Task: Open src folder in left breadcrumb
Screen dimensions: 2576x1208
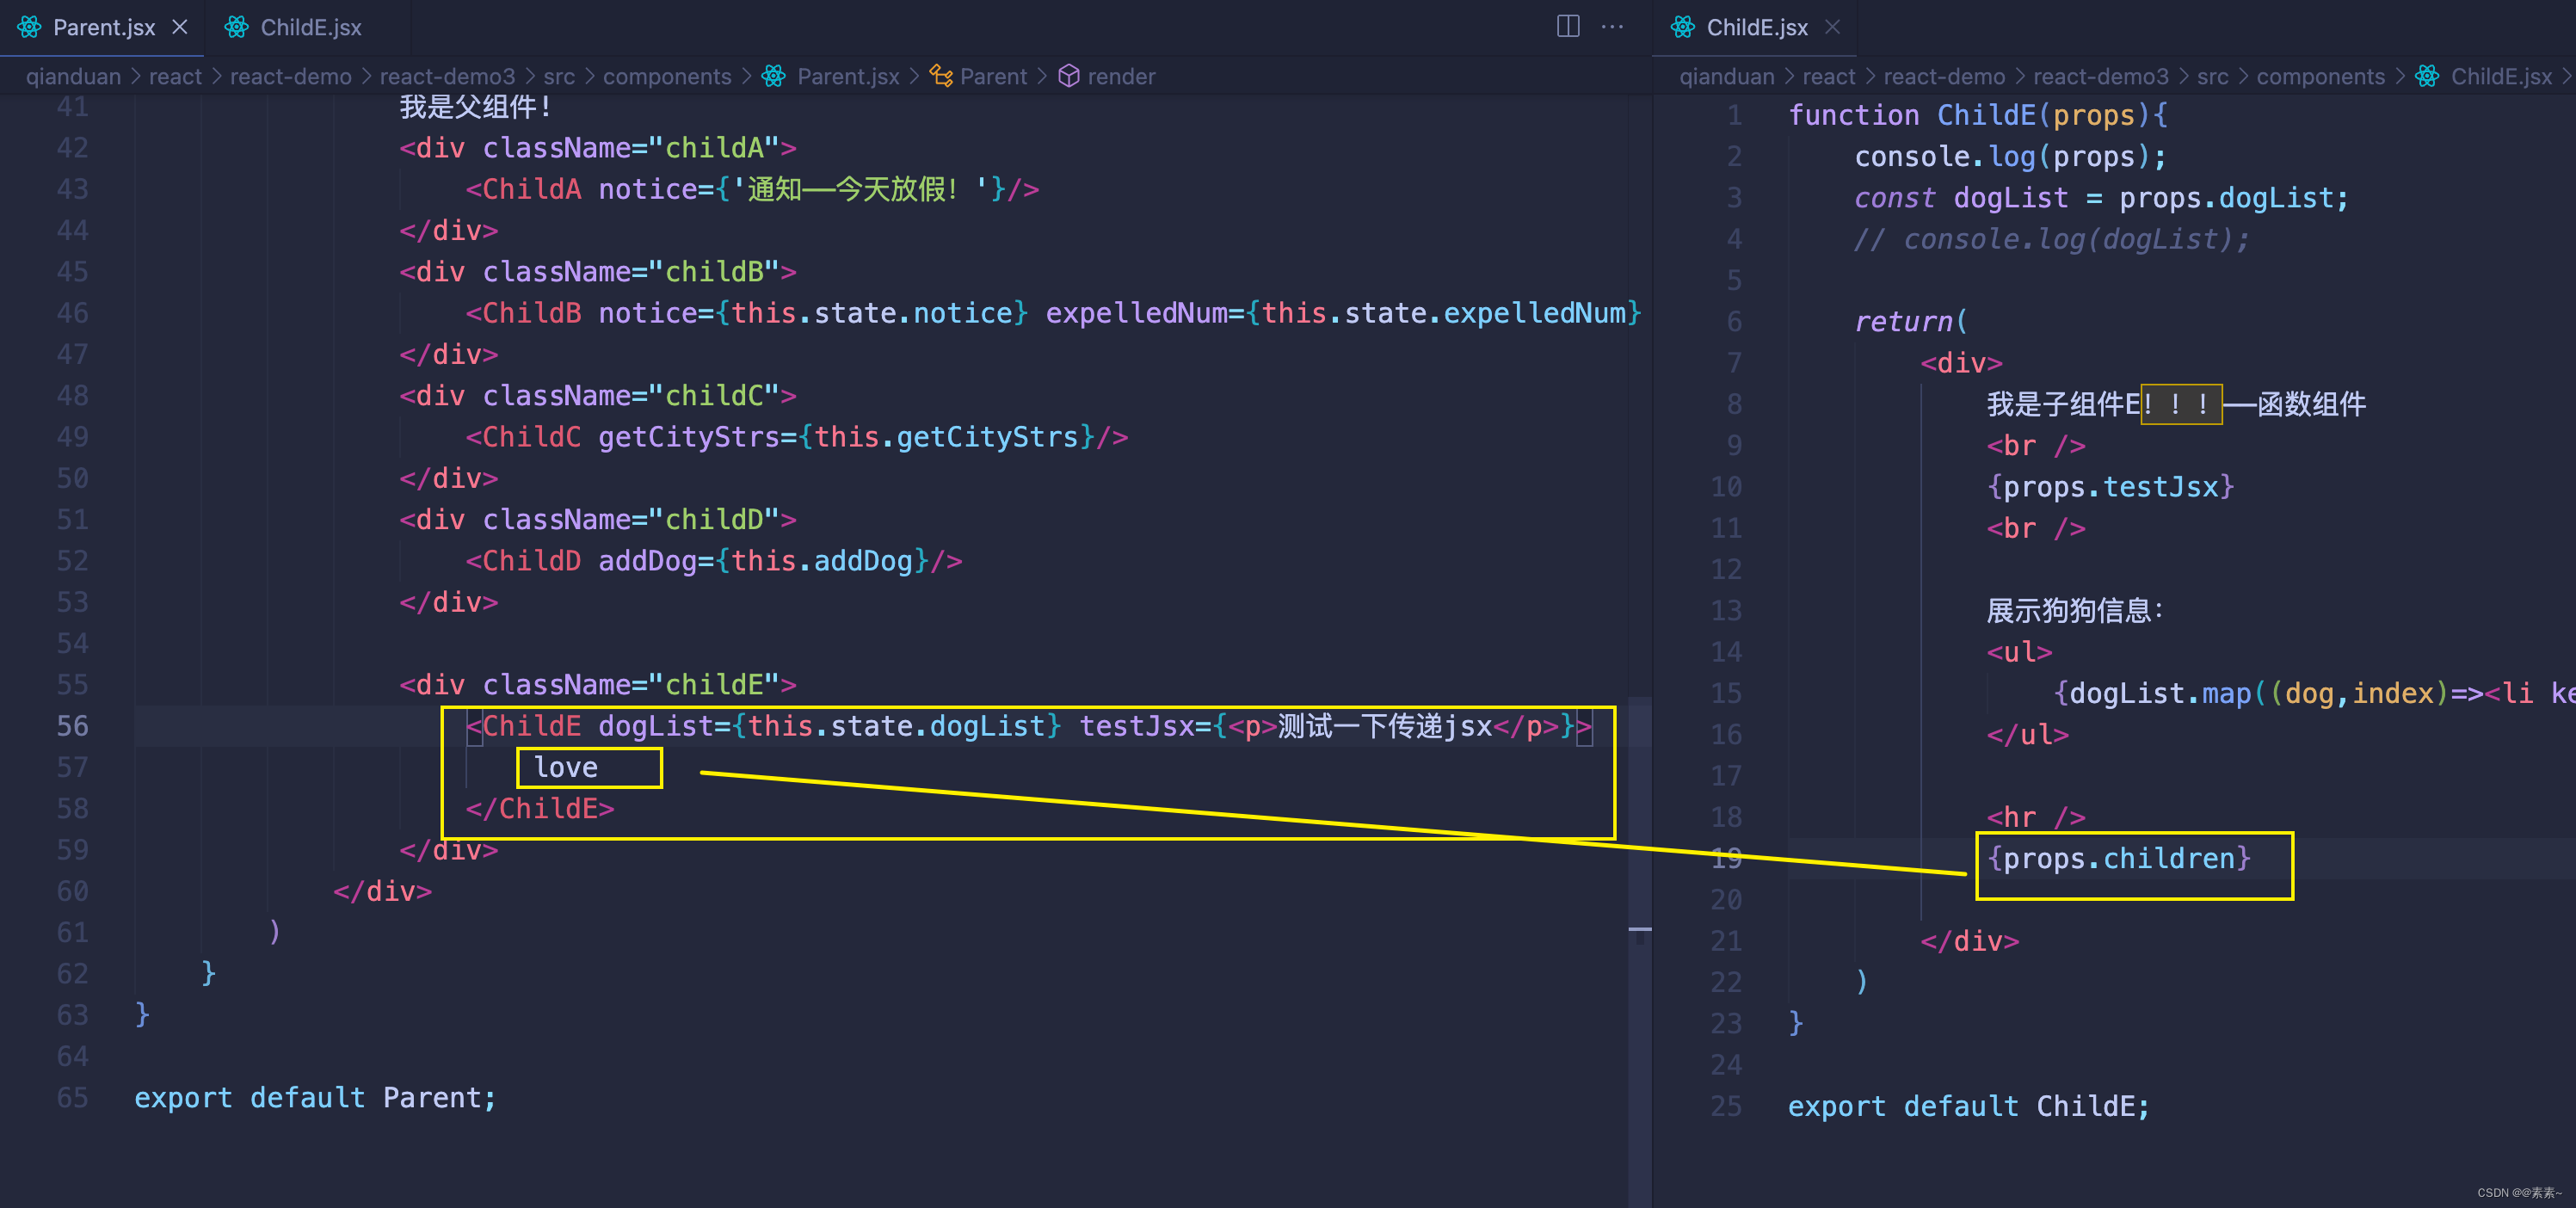Action: tap(559, 76)
